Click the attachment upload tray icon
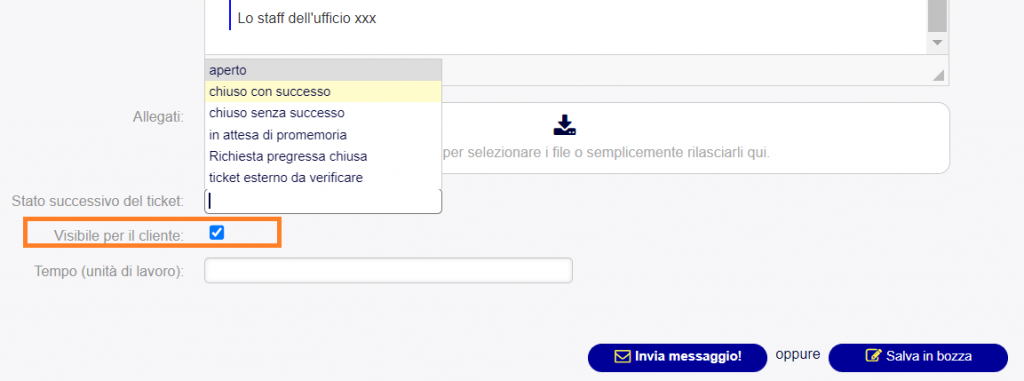This screenshot has height=381, width=1024. pyautogui.click(x=564, y=125)
